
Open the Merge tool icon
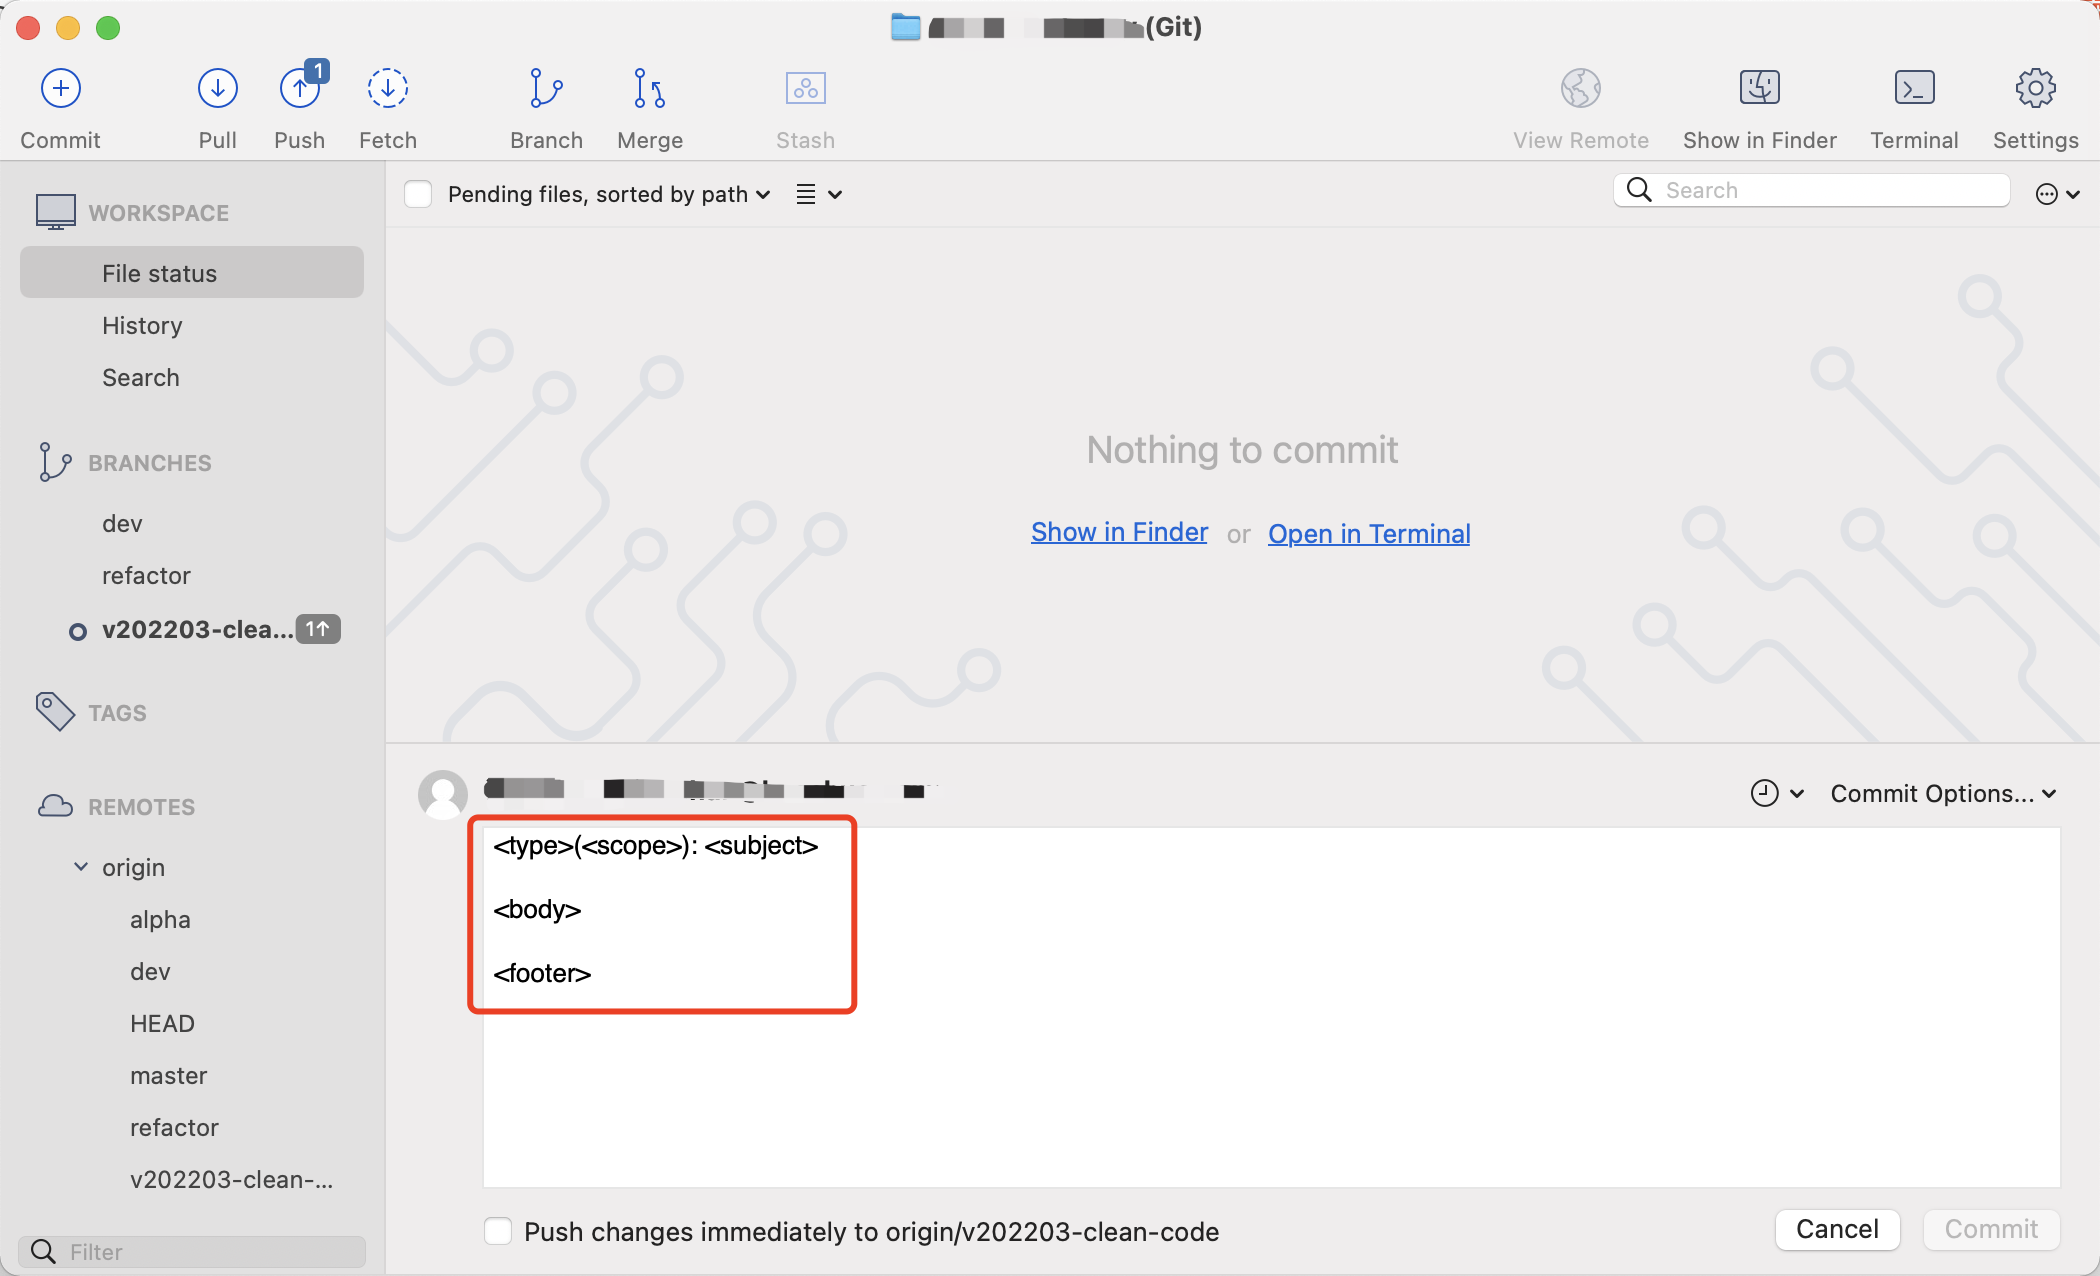click(x=649, y=89)
